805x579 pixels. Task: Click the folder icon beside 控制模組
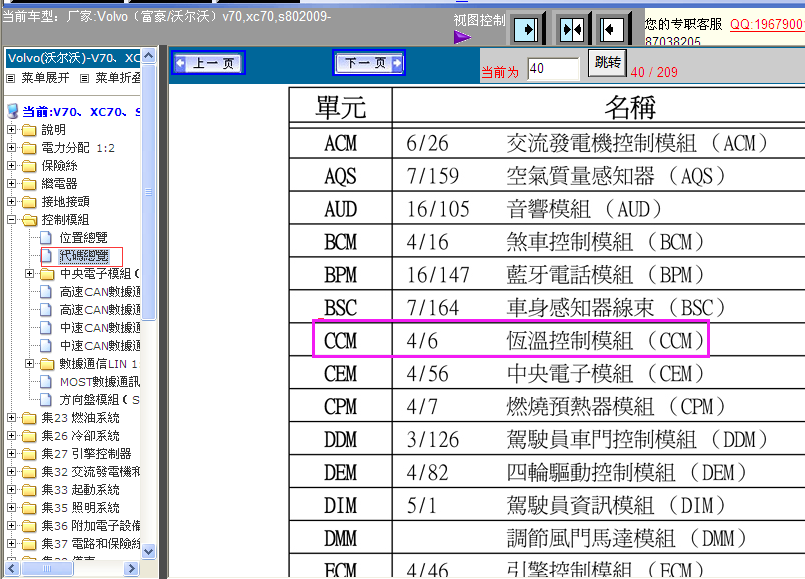(28, 219)
